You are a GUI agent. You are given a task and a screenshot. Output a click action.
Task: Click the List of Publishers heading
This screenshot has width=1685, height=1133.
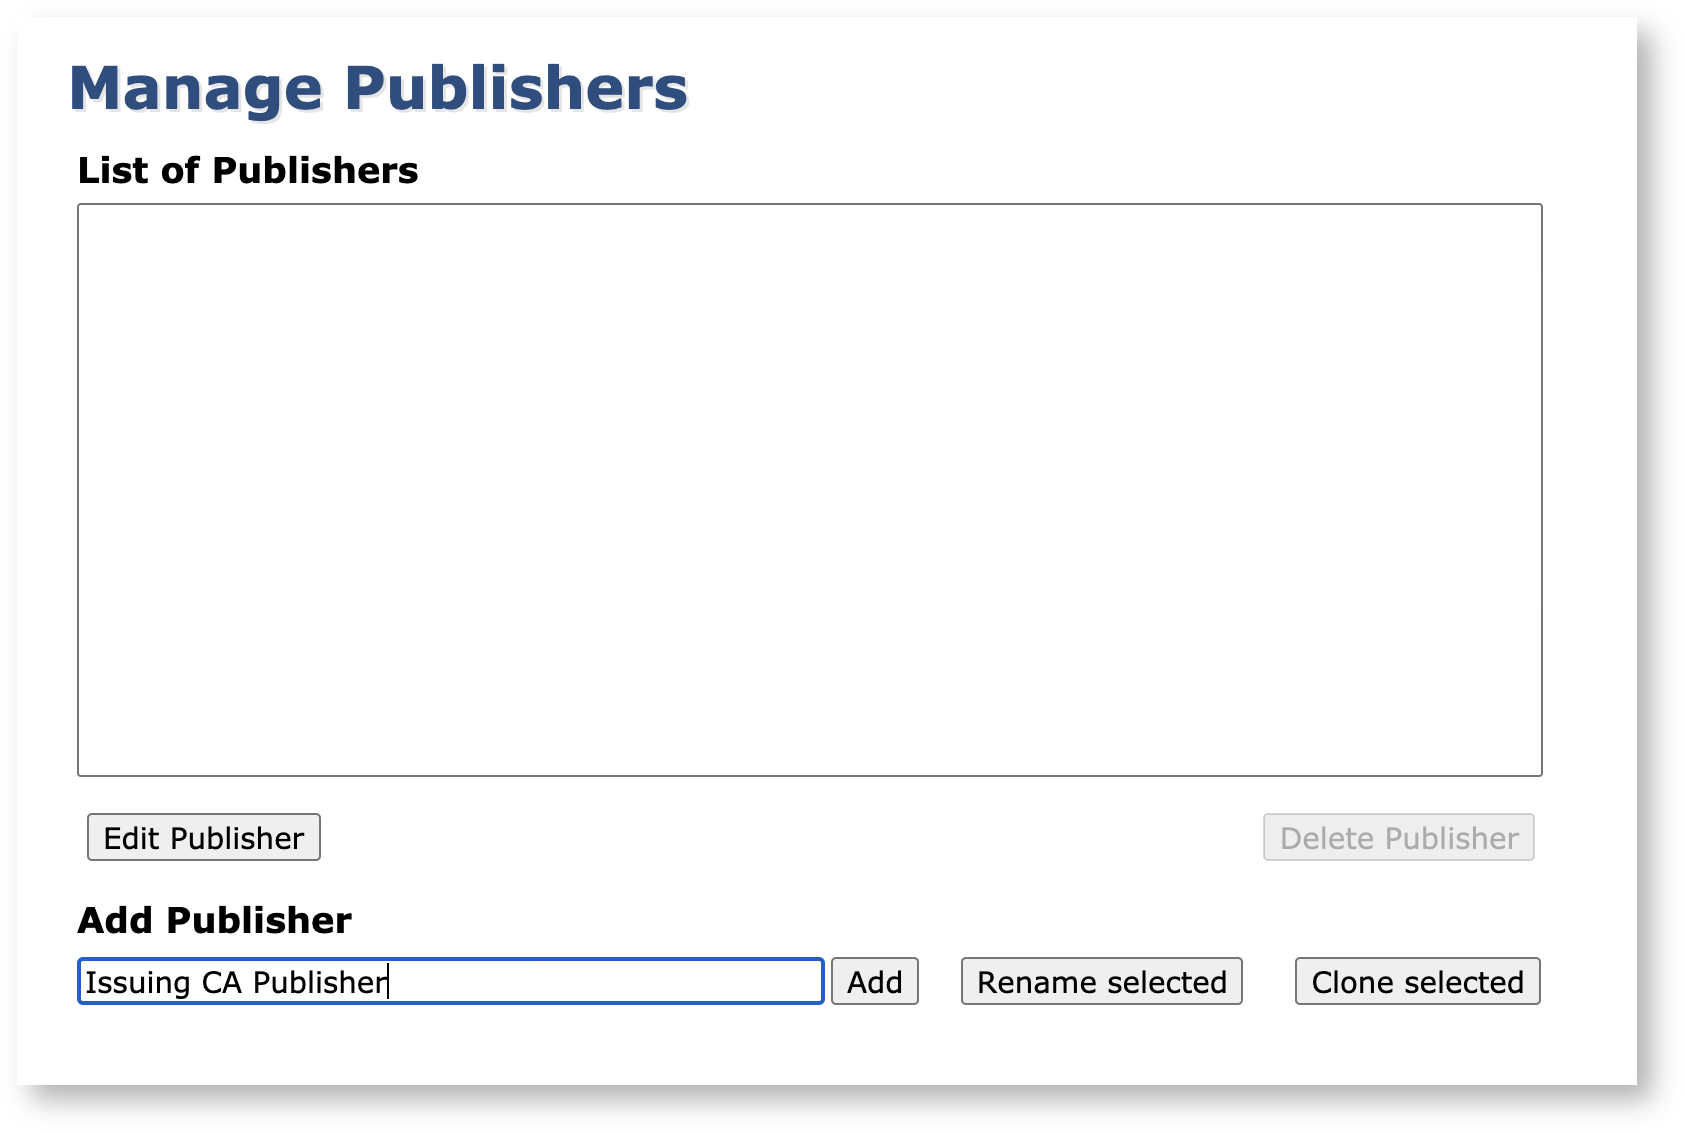(248, 171)
